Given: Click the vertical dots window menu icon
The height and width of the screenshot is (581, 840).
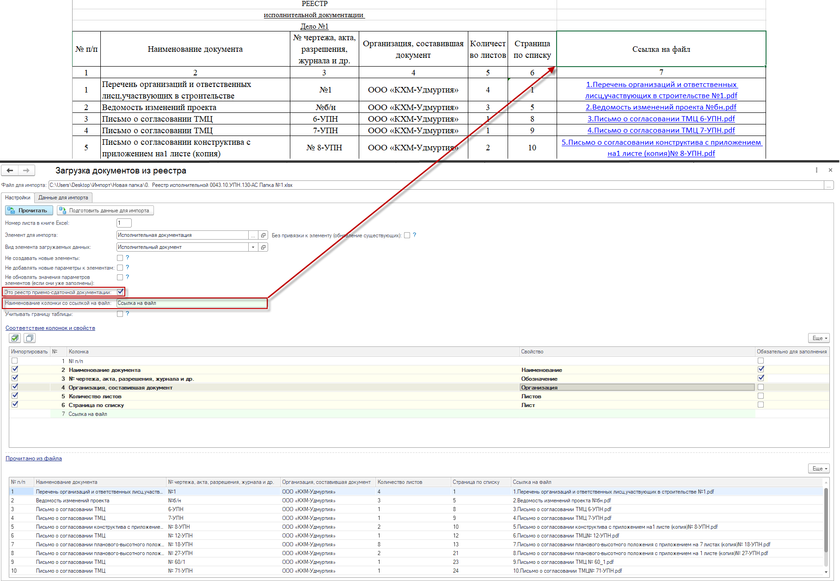Looking at the screenshot, I should click(817, 171).
